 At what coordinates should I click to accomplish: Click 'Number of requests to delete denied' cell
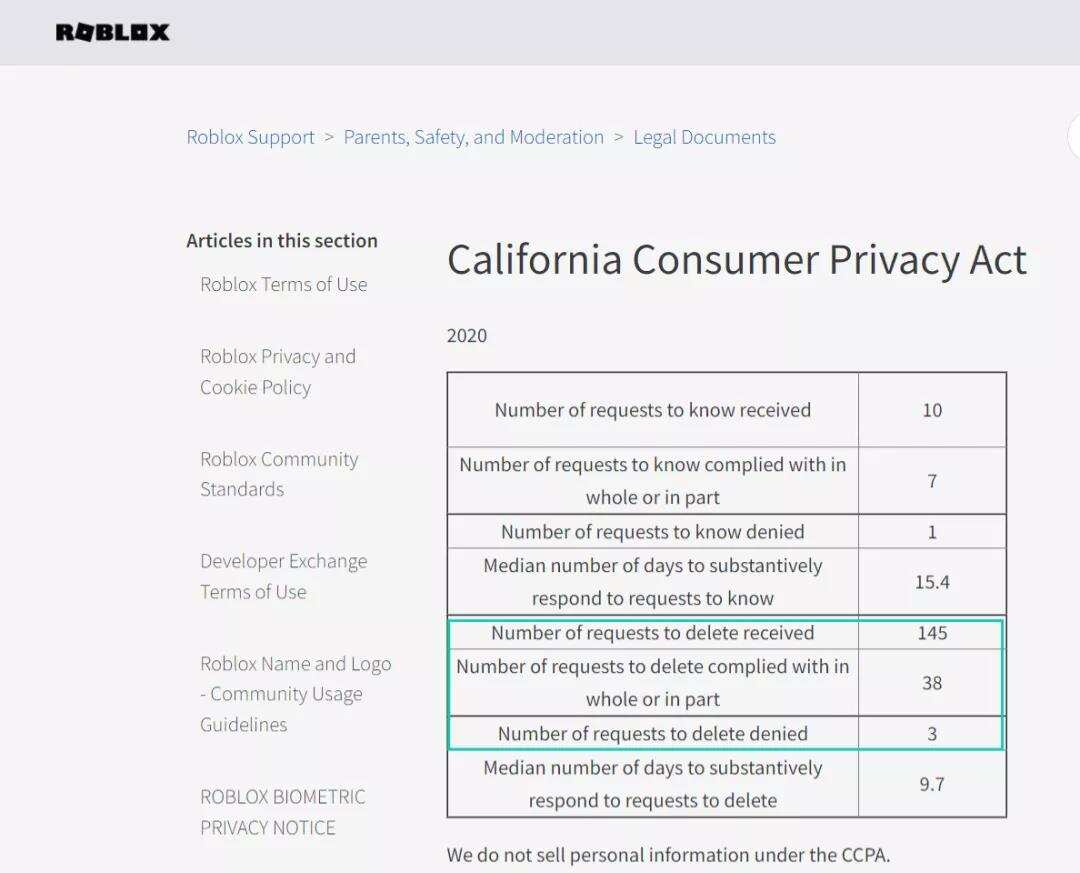tap(652, 733)
